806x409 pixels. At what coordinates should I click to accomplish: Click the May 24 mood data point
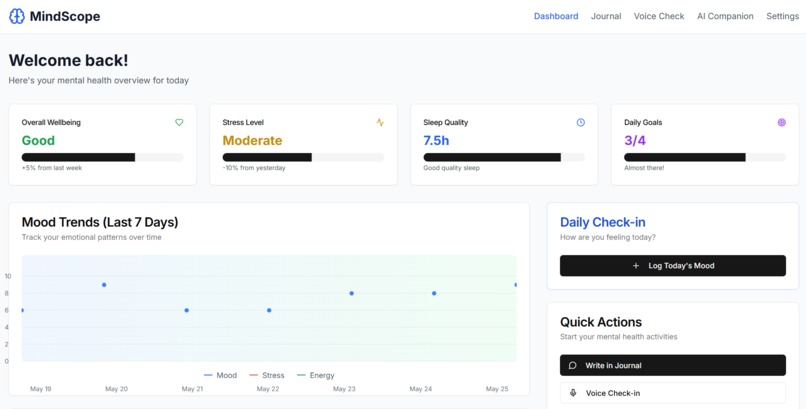coord(434,293)
